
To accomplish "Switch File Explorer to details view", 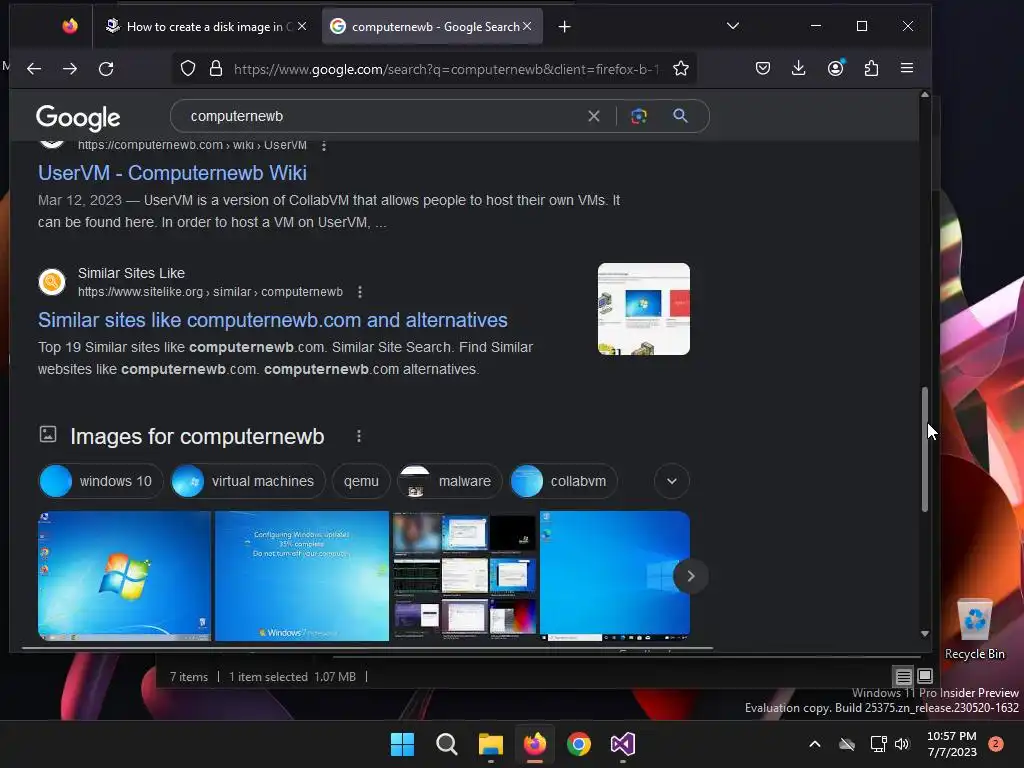I will click(903, 676).
